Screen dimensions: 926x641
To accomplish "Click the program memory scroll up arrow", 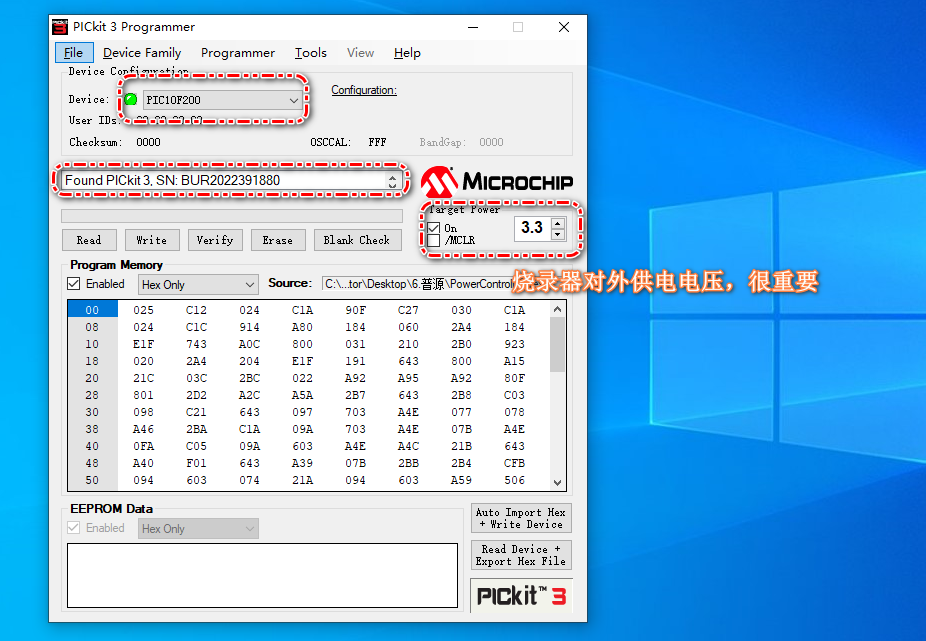I will tap(557, 308).
